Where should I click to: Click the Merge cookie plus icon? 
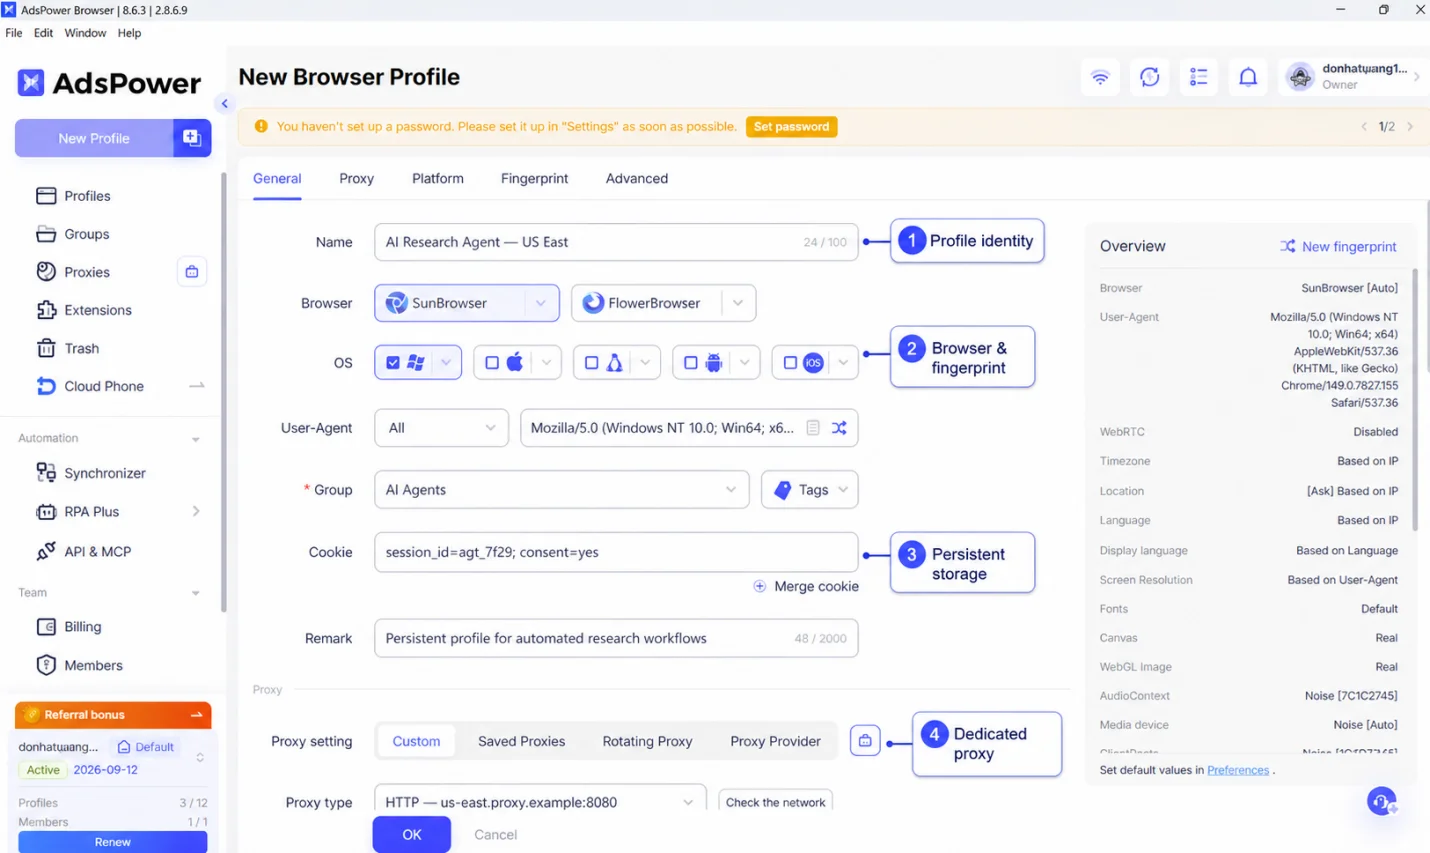point(760,586)
